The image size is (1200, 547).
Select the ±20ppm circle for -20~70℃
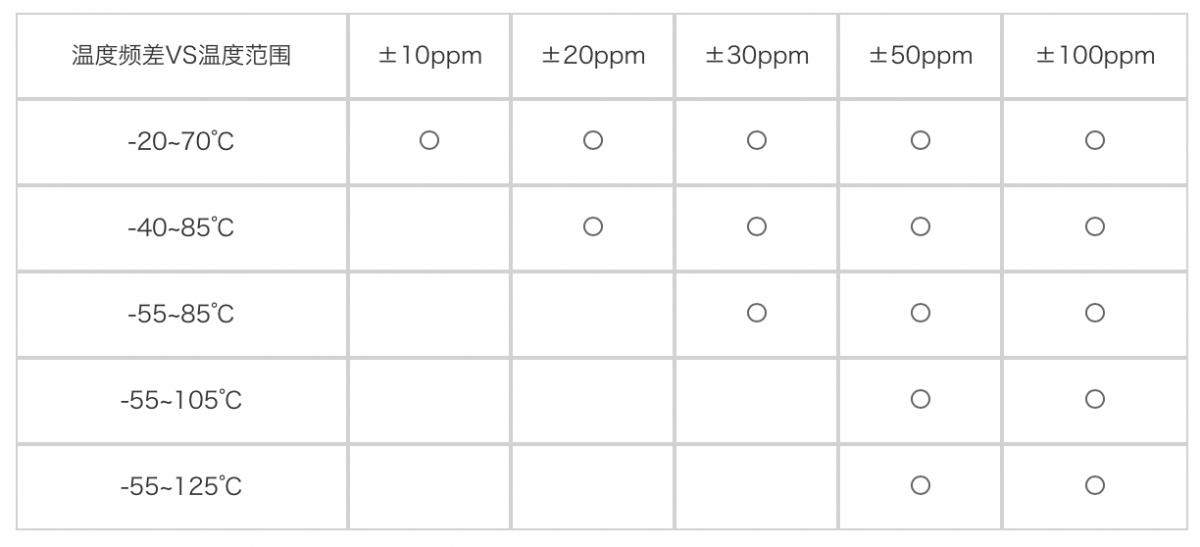coord(593,141)
